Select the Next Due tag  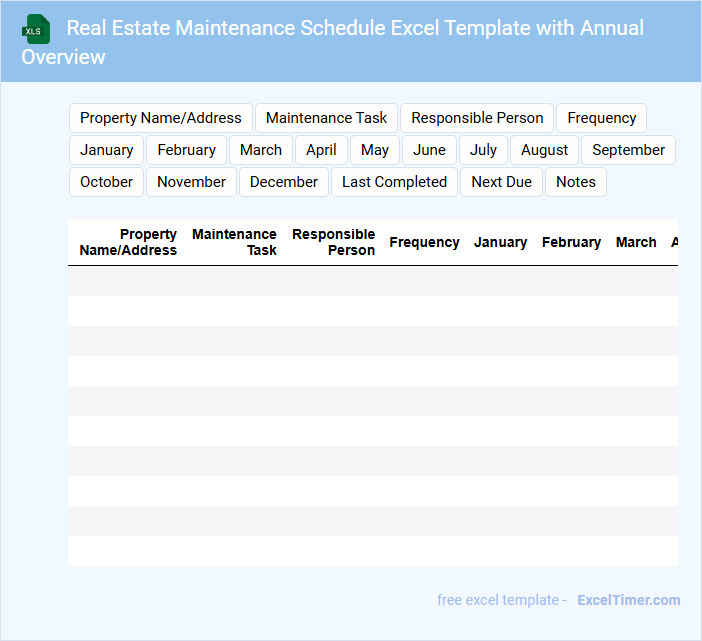point(501,182)
